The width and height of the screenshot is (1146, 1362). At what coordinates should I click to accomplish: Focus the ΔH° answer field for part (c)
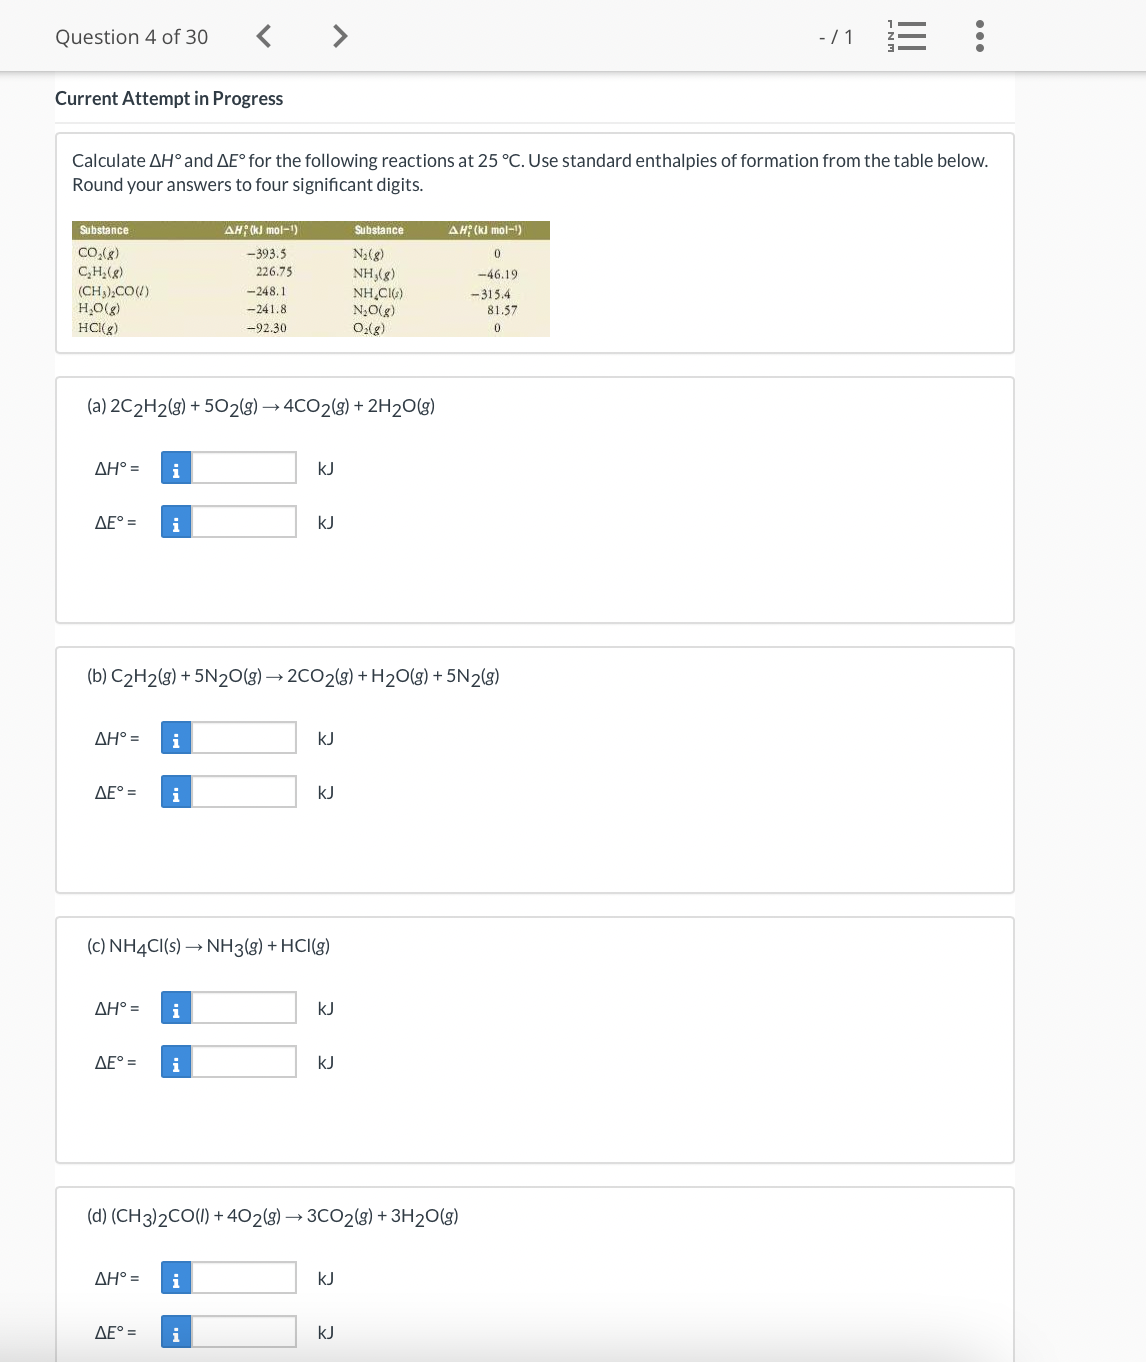tap(244, 1008)
